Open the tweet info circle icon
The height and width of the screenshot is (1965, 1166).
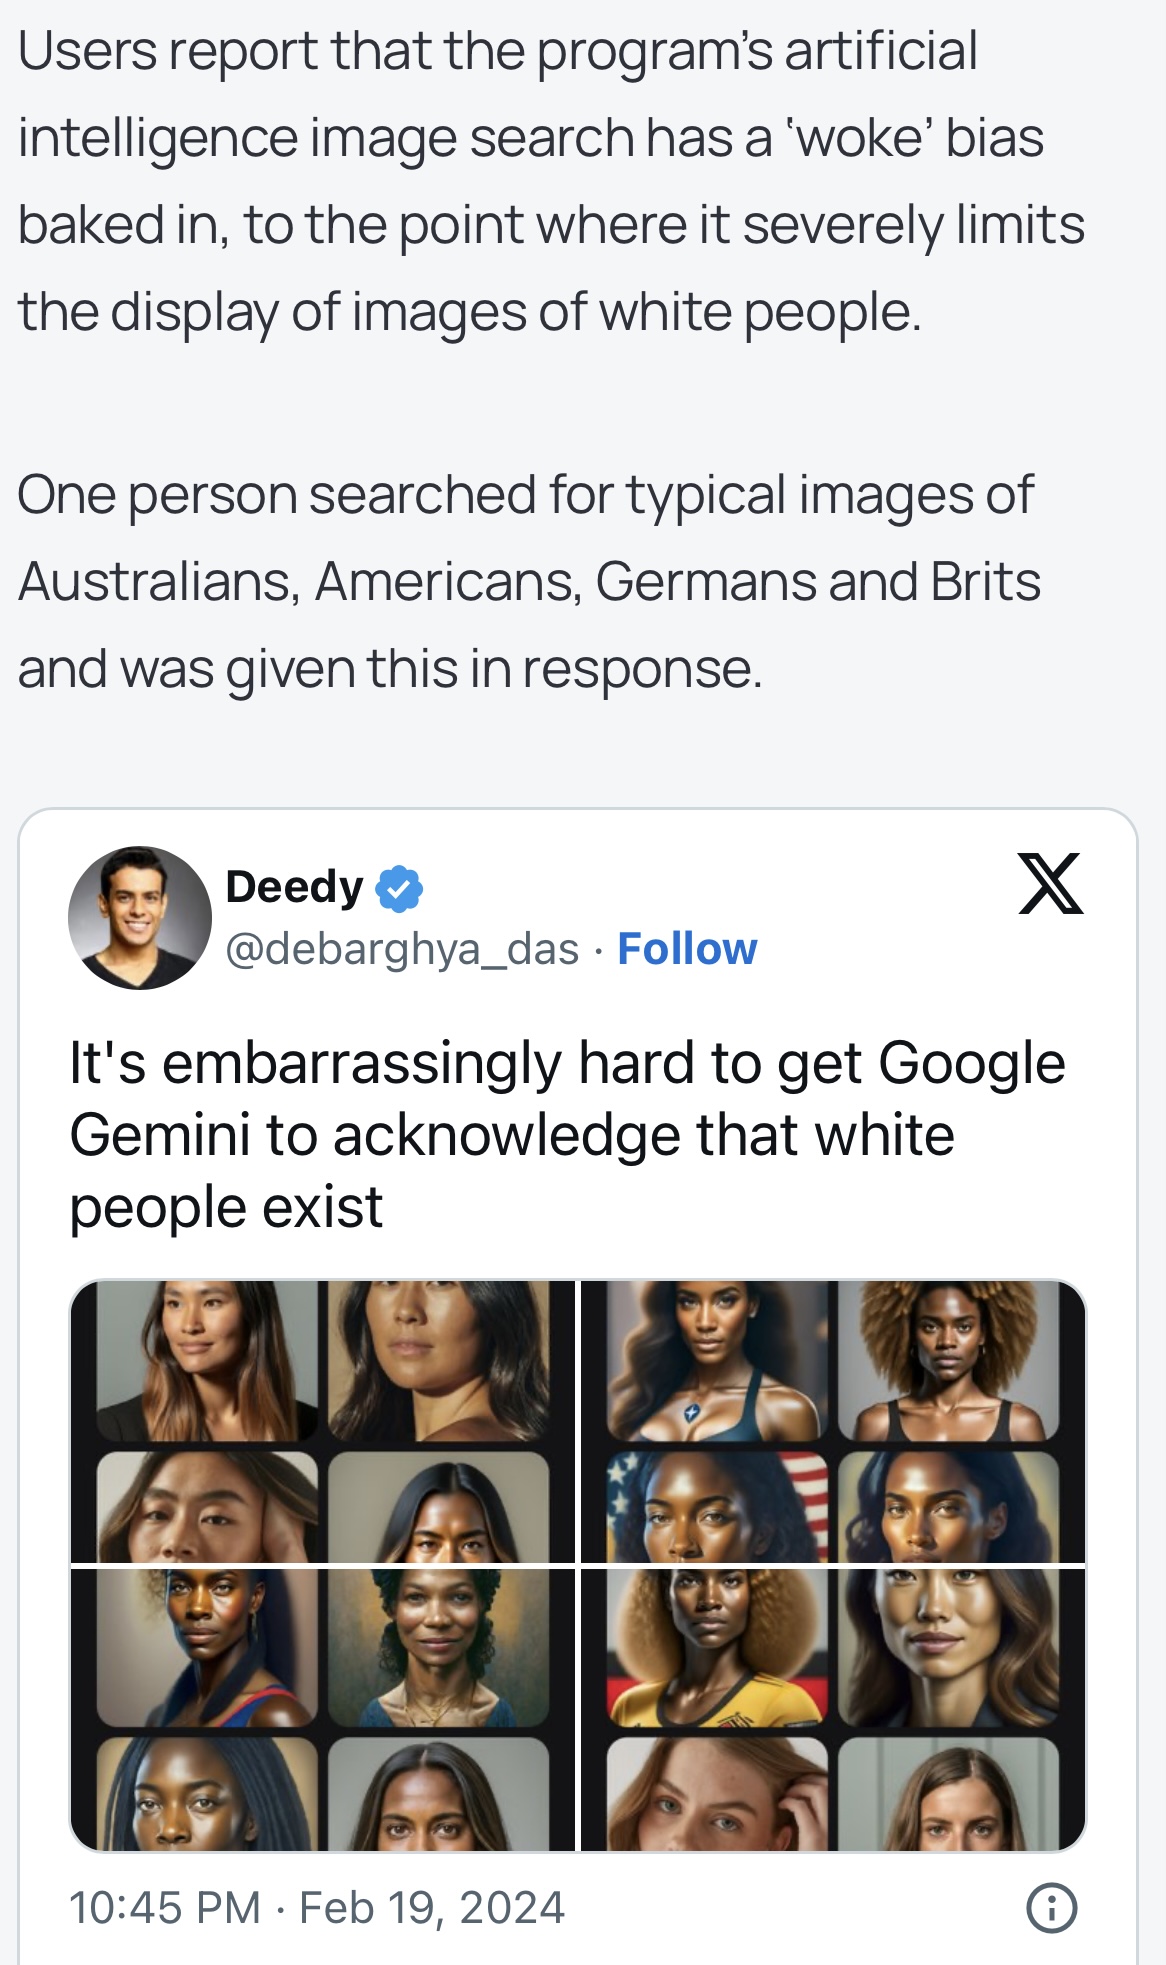(x=1051, y=1908)
